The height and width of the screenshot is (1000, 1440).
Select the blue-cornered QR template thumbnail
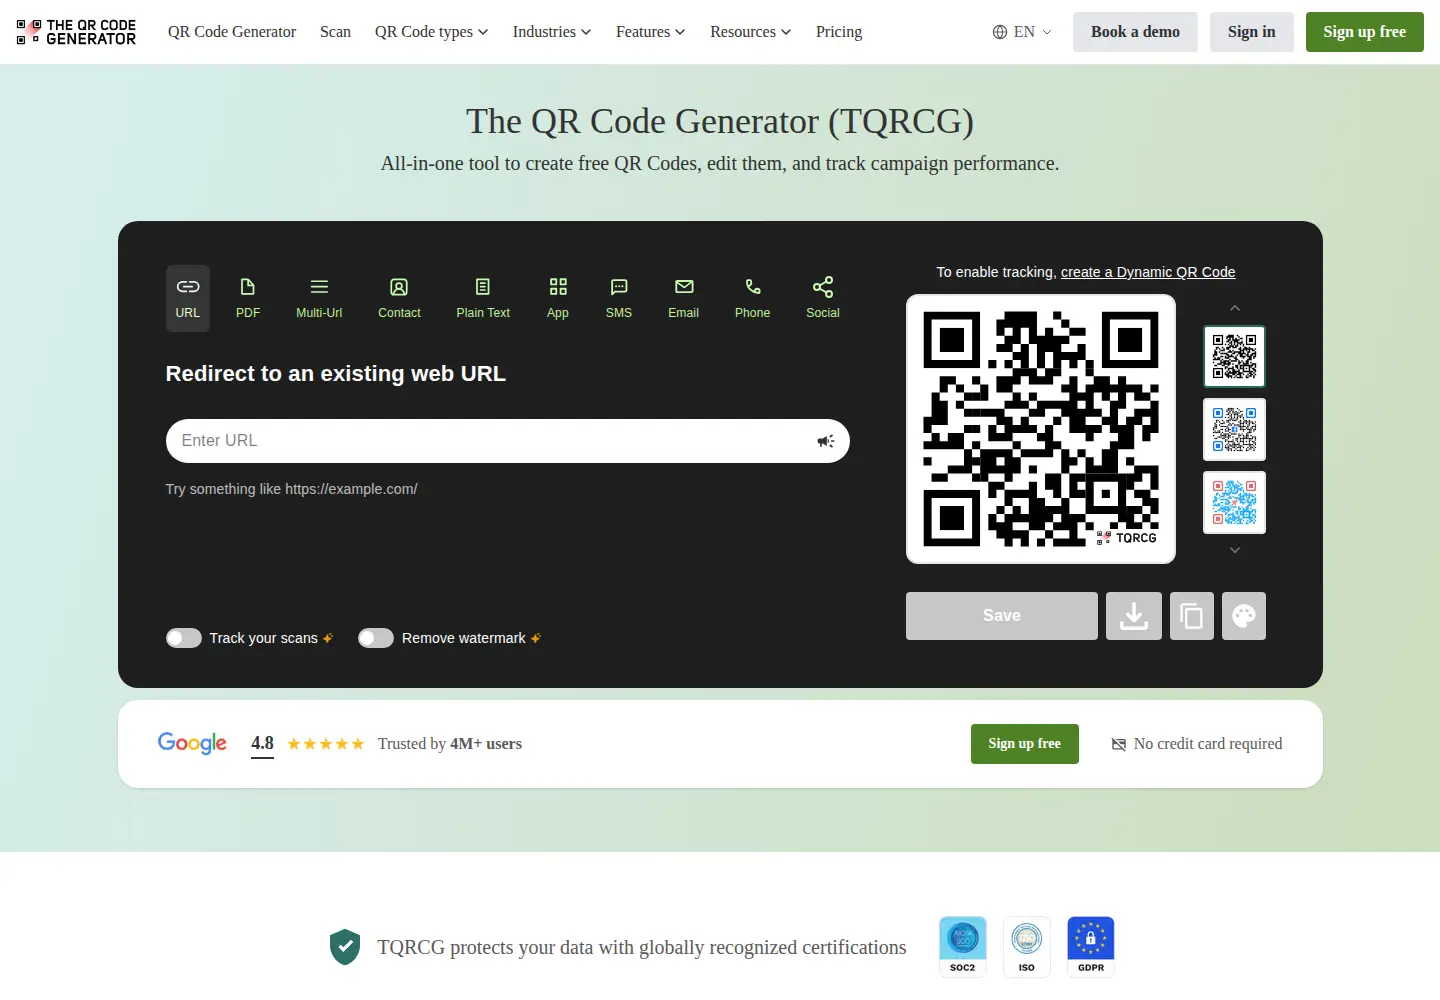point(1235,430)
